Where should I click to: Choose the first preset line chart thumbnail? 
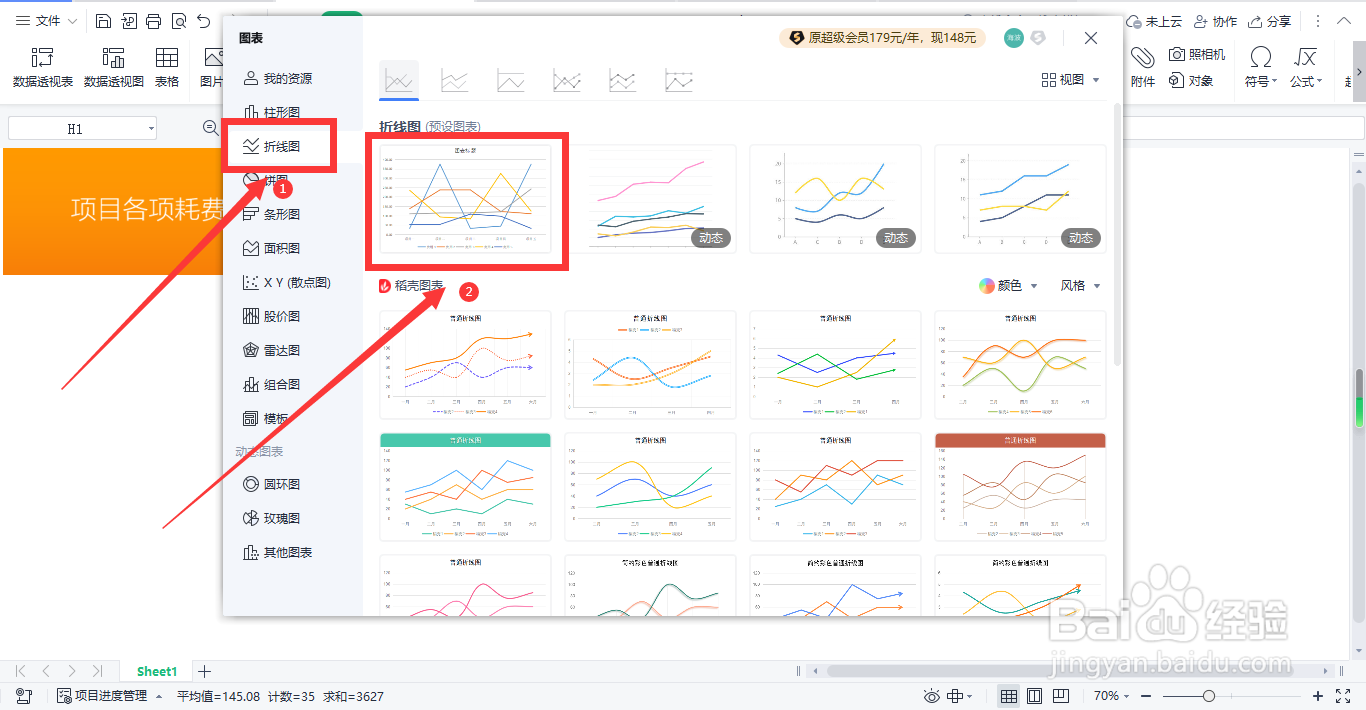pos(466,198)
